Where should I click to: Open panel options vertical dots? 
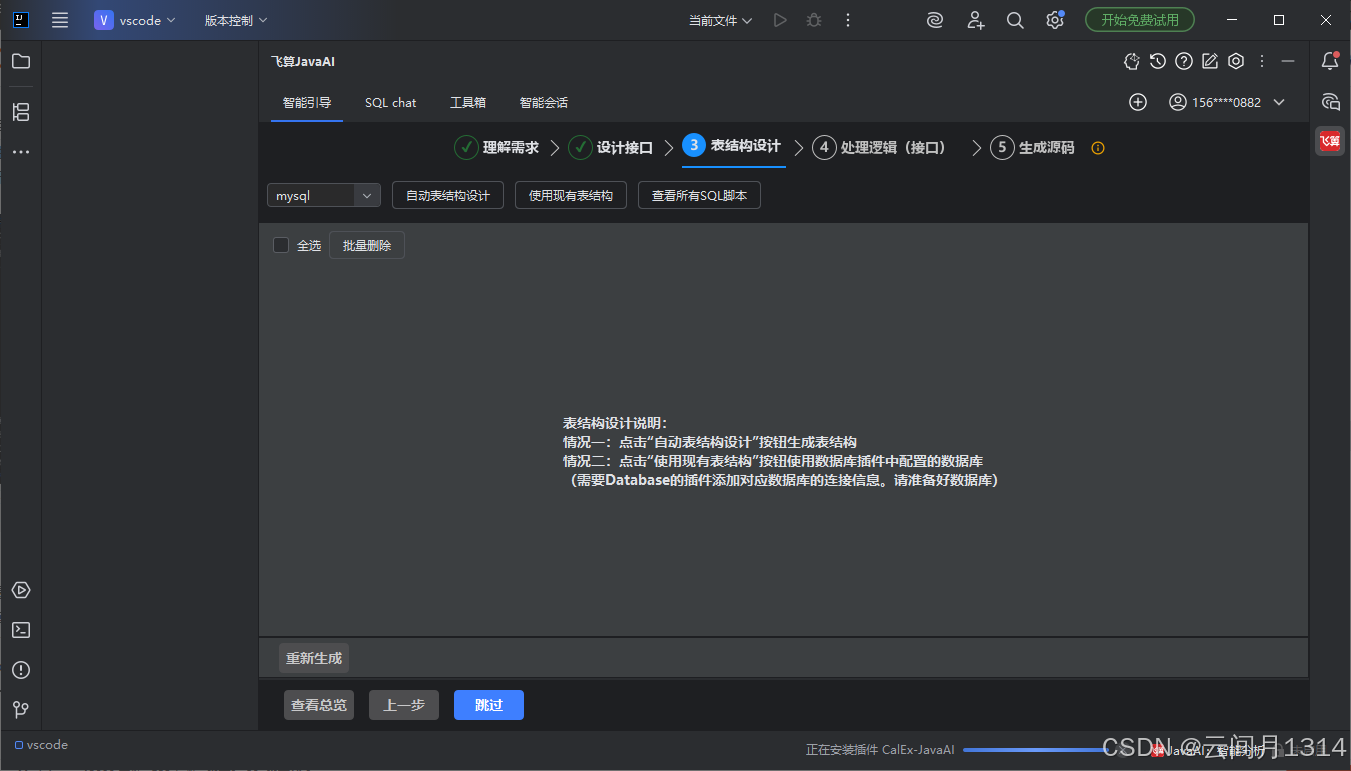[1262, 61]
